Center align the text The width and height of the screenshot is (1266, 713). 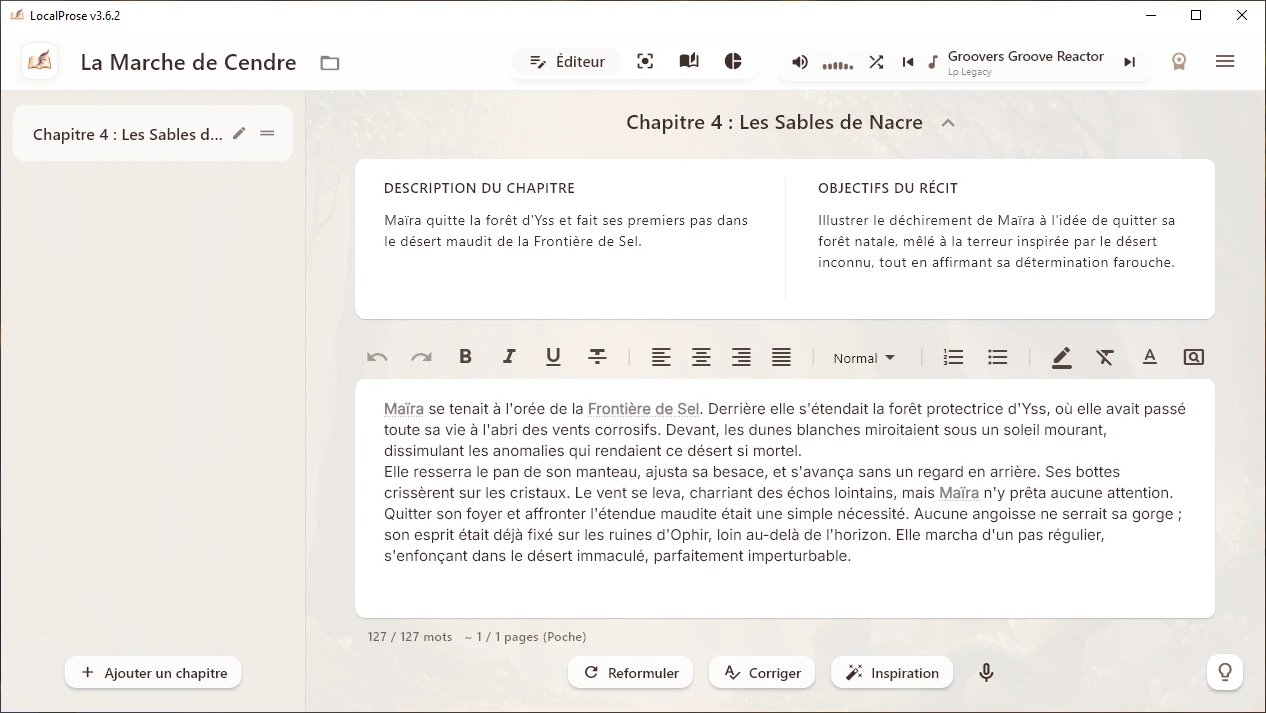pyautogui.click(x=701, y=357)
